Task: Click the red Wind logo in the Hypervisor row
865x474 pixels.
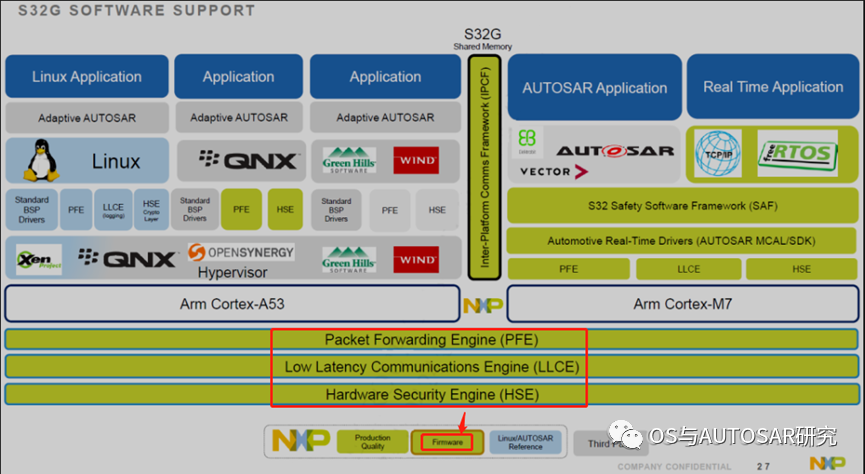Action: point(416,259)
